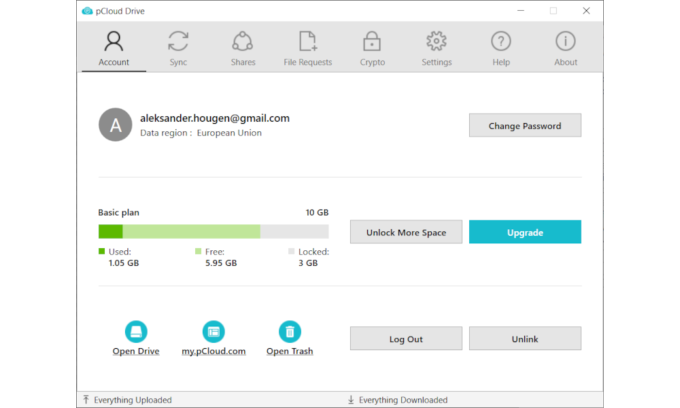Click the upload arrow status icon

[x=86, y=399]
